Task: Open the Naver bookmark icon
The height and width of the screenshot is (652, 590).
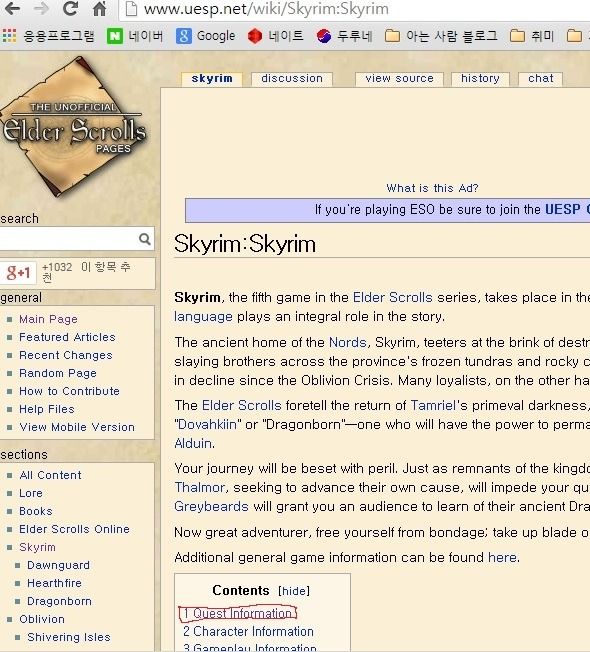Action: point(114,36)
